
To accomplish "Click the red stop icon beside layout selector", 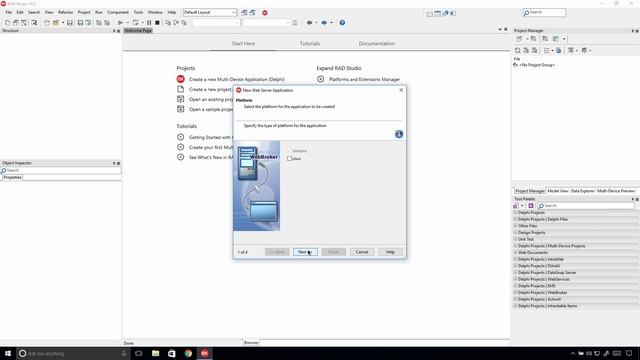I will (264, 13).
